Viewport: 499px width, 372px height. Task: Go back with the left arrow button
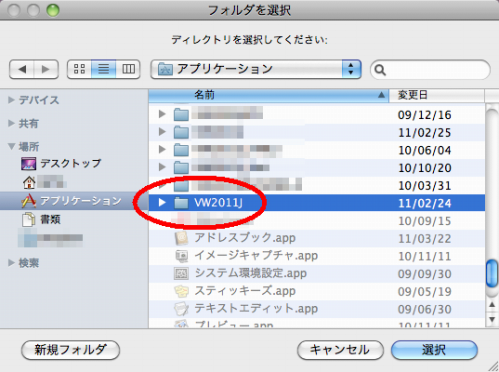point(22,69)
